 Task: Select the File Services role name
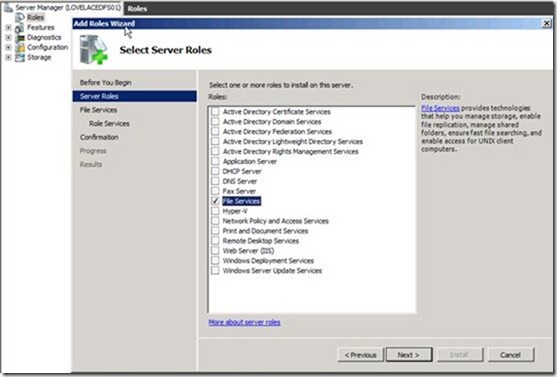click(x=241, y=201)
